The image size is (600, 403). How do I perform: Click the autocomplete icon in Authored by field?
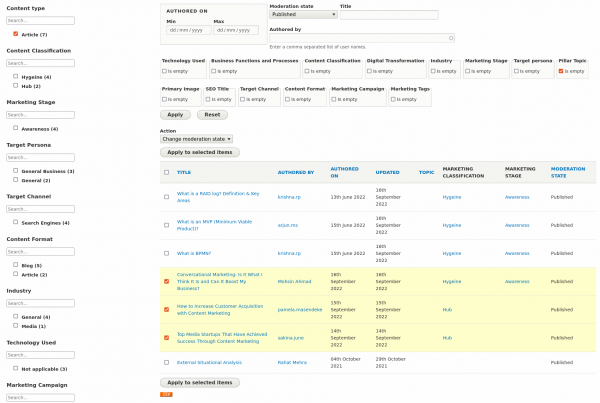click(451, 38)
